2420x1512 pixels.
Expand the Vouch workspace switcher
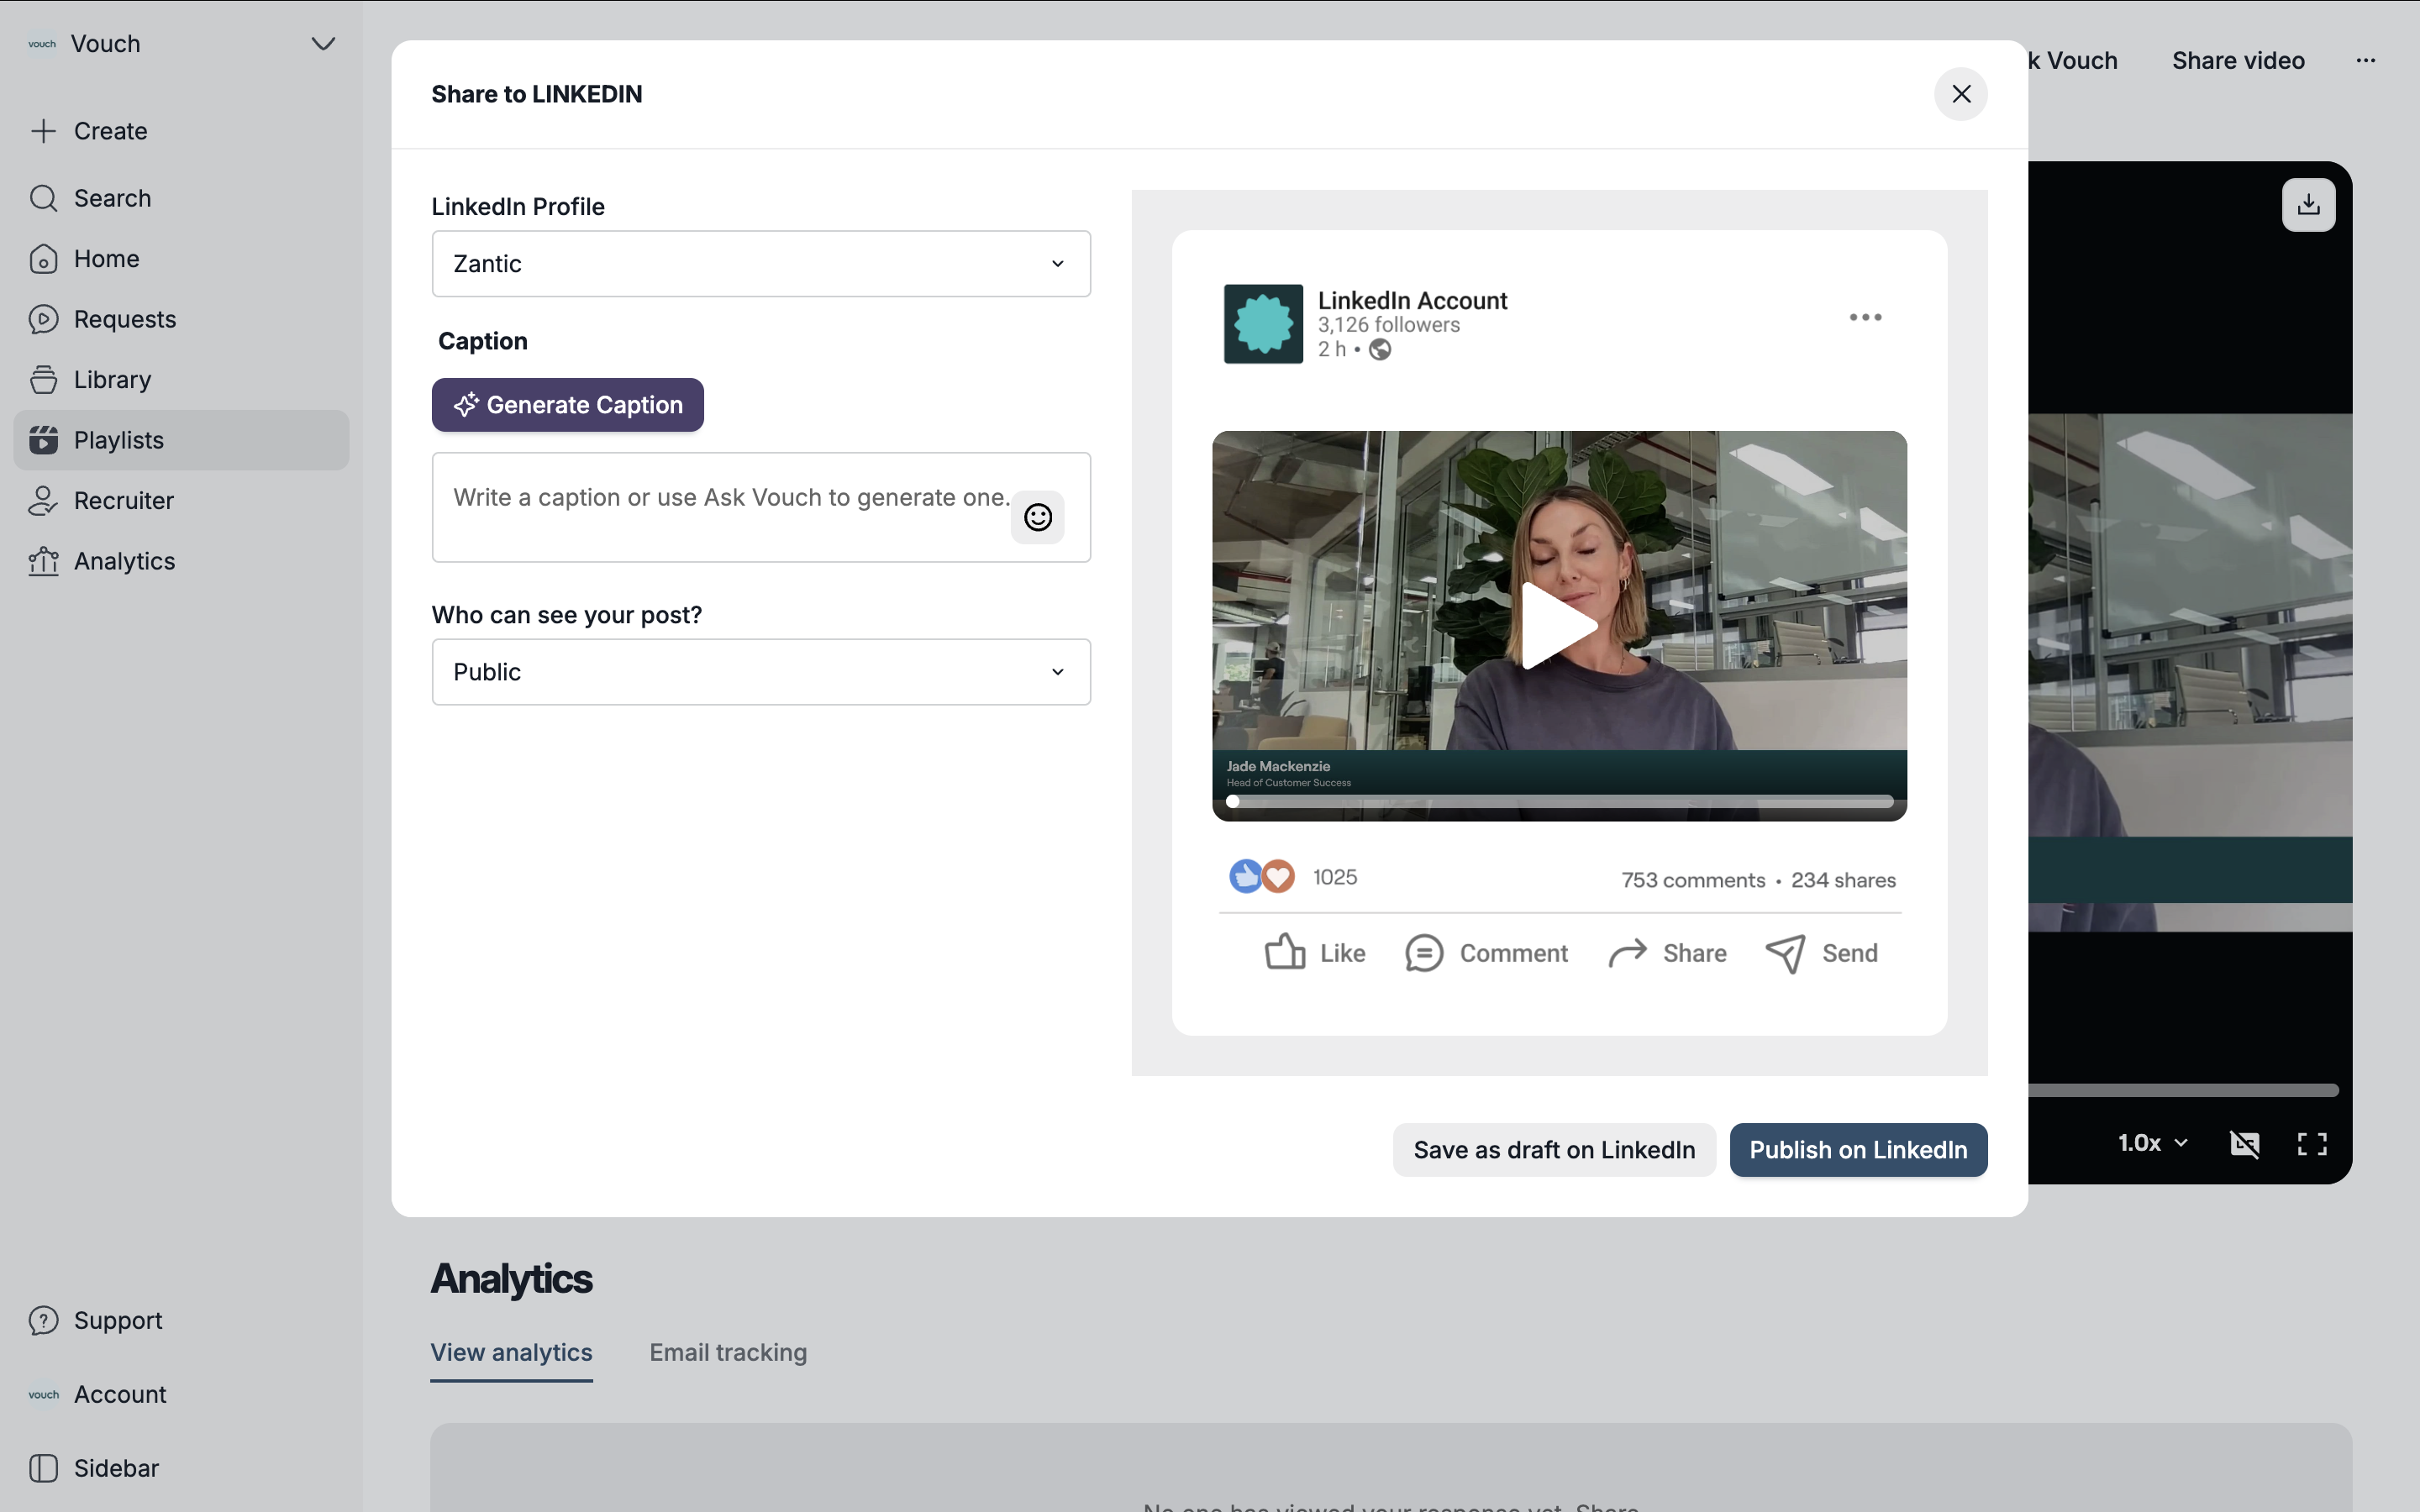point(322,44)
